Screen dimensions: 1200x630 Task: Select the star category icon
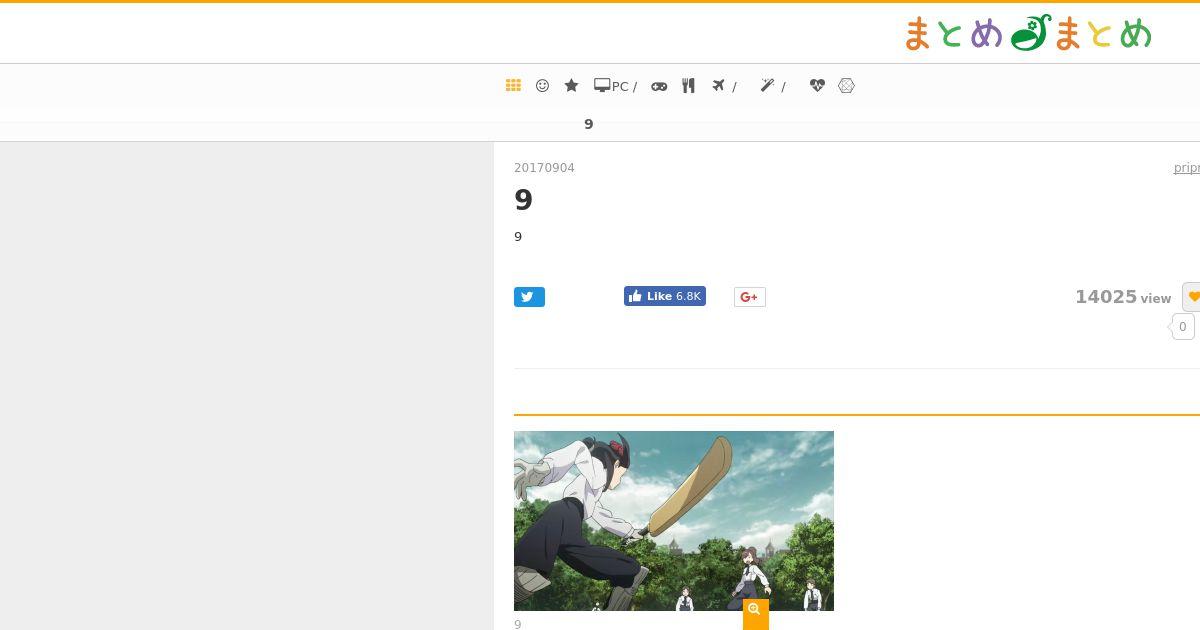click(x=571, y=86)
